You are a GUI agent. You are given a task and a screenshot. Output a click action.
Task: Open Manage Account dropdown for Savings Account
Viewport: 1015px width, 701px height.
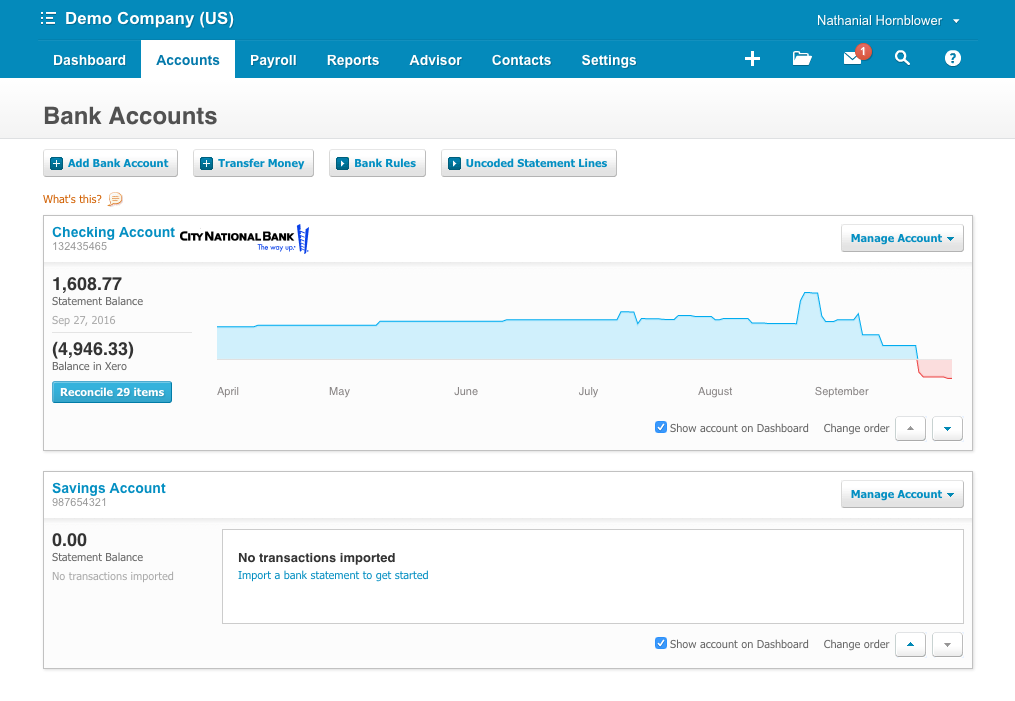pos(901,494)
